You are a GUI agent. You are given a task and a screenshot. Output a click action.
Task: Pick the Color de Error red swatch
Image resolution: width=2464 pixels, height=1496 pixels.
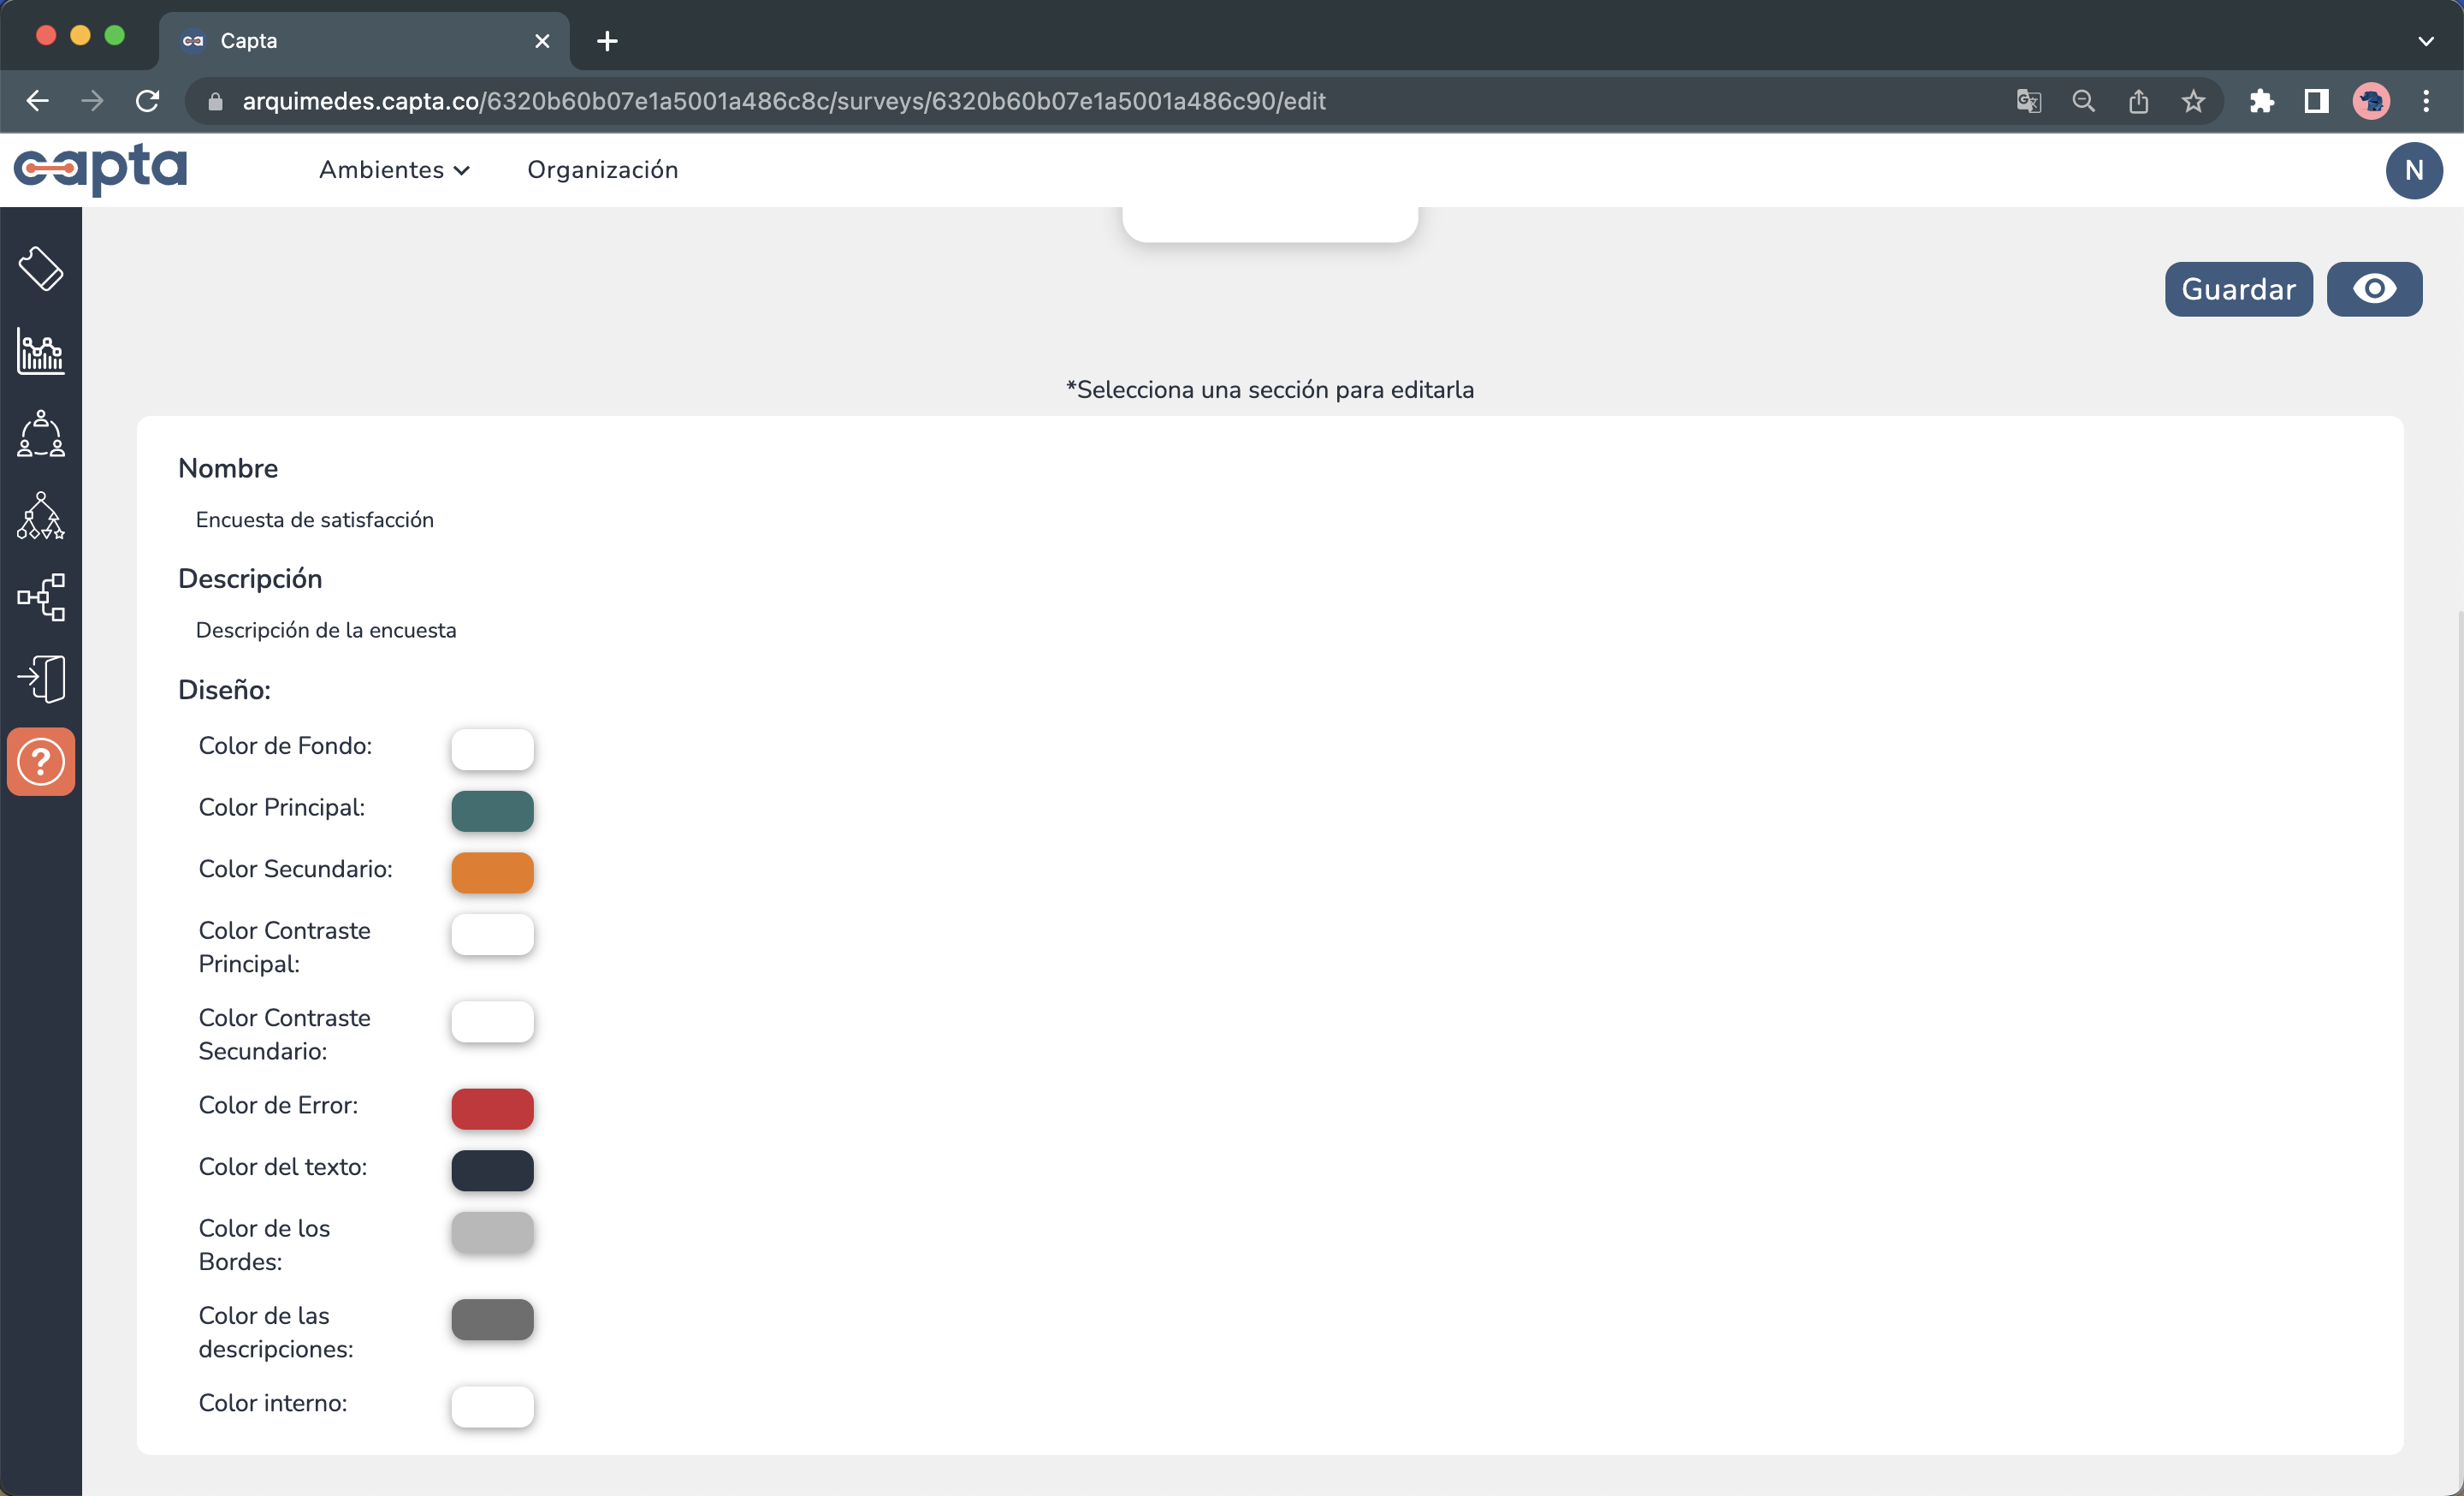point(492,1109)
